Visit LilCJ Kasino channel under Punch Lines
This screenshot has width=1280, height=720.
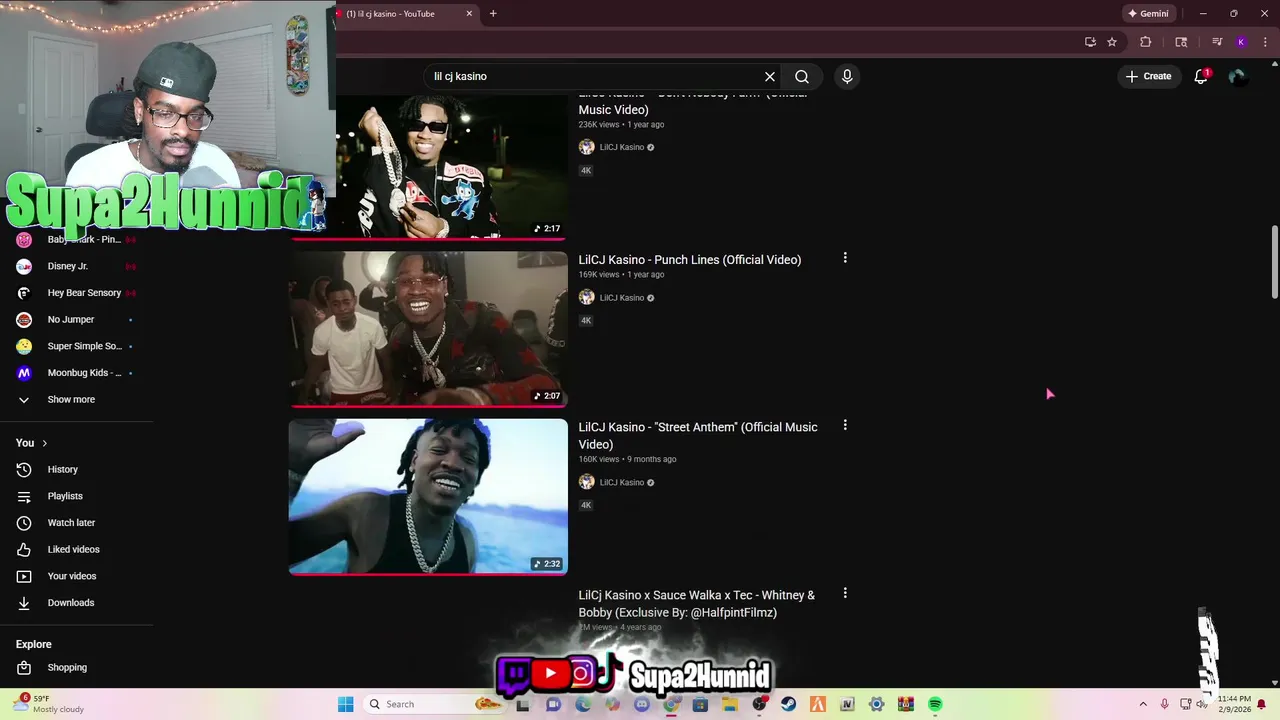click(x=622, y=298)
